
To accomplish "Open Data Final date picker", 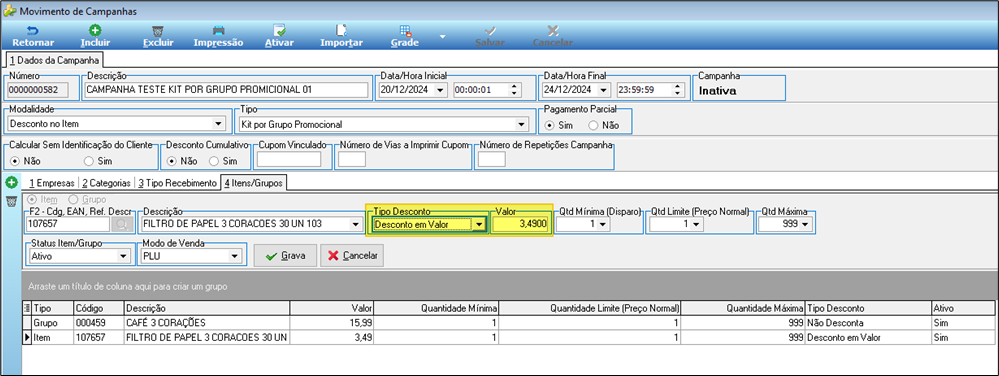I will point(604,90).
